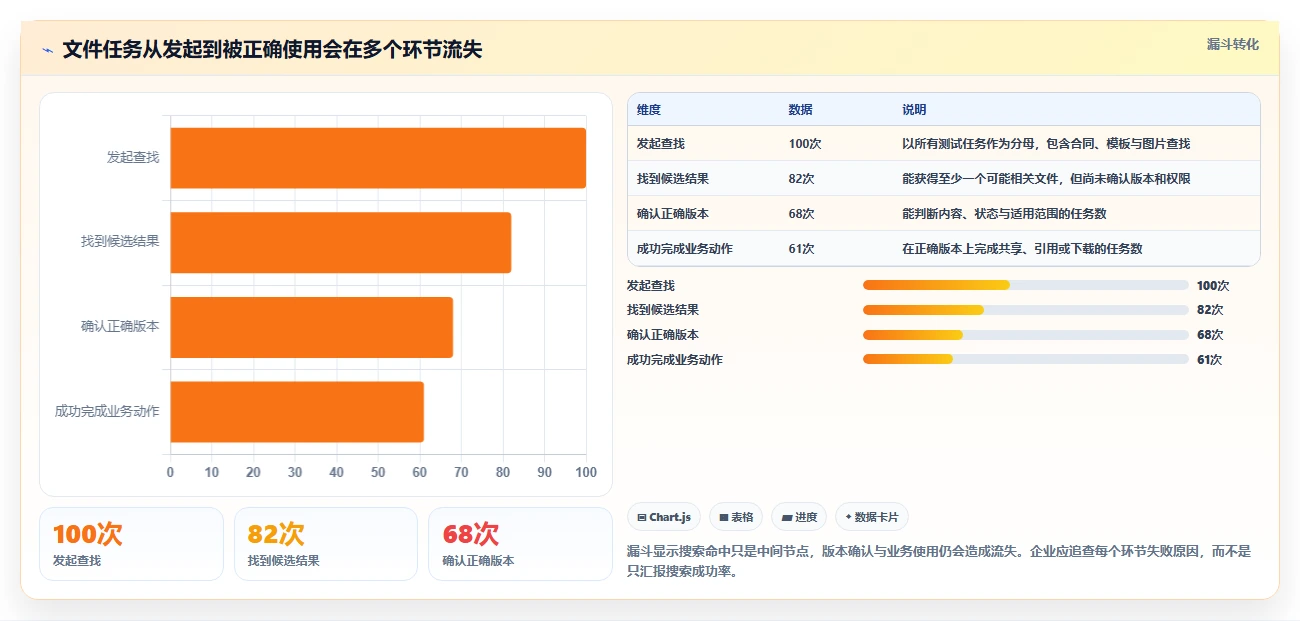Open the 100次 发起查找 data card
This screenshot has width=1300, height=621.
coord(131,544)
